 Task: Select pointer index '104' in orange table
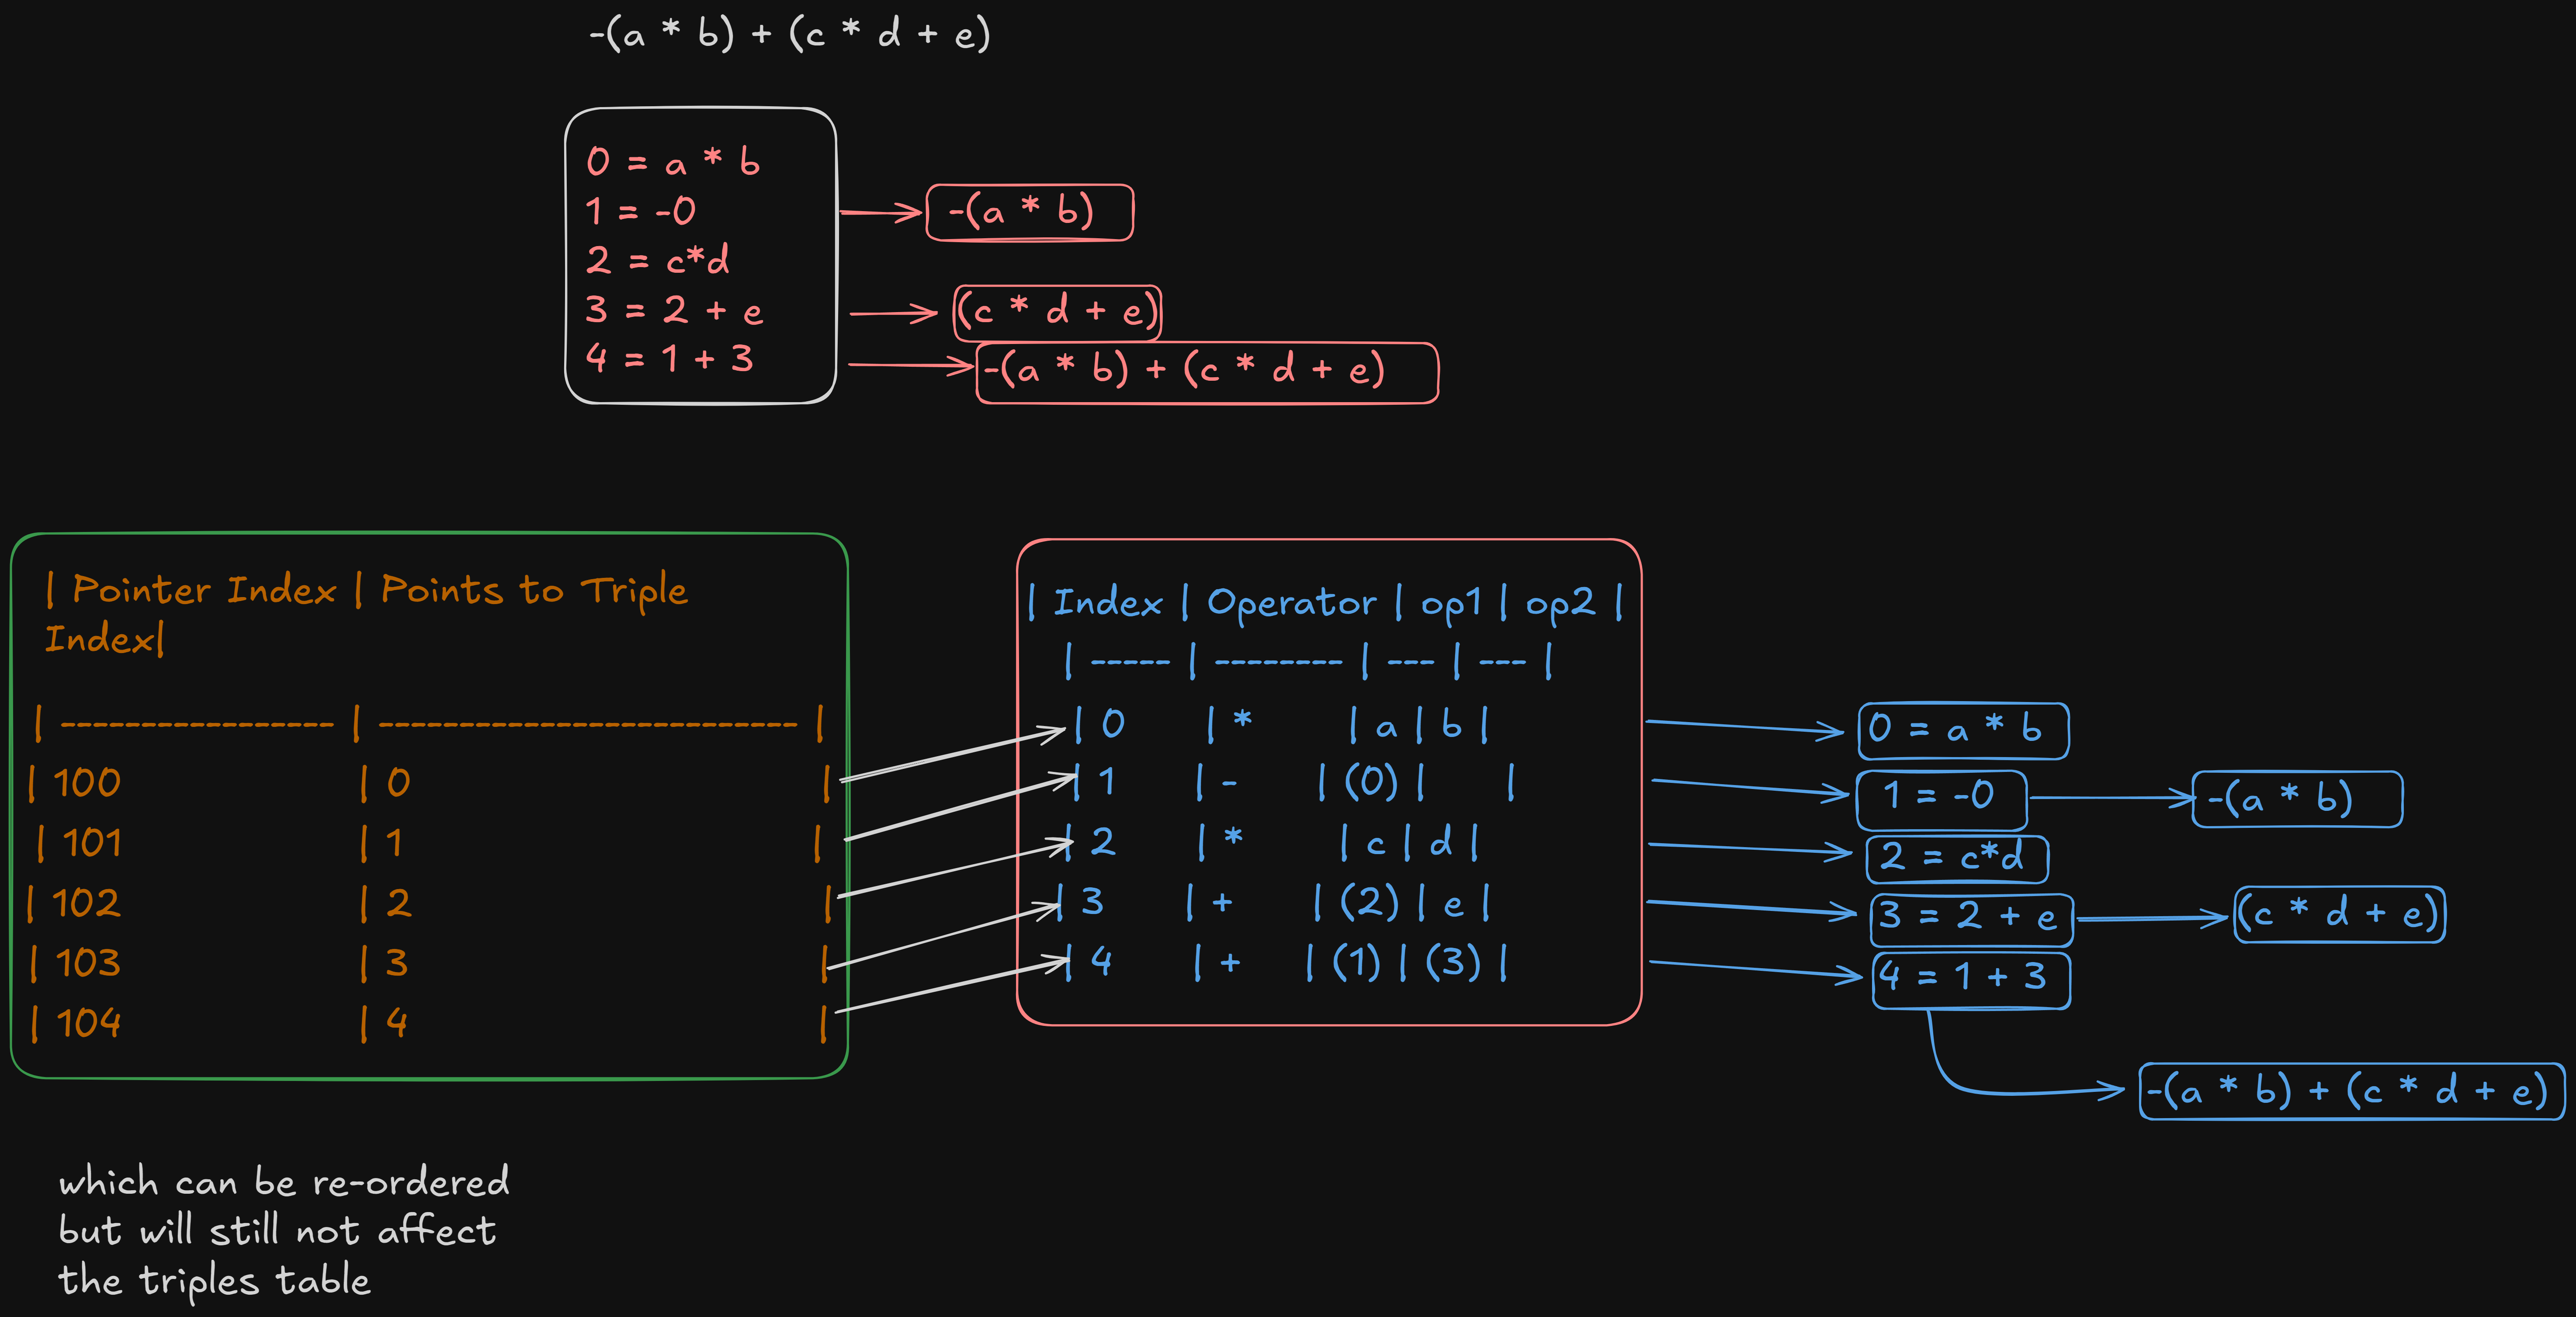(x=88, y=1023)
